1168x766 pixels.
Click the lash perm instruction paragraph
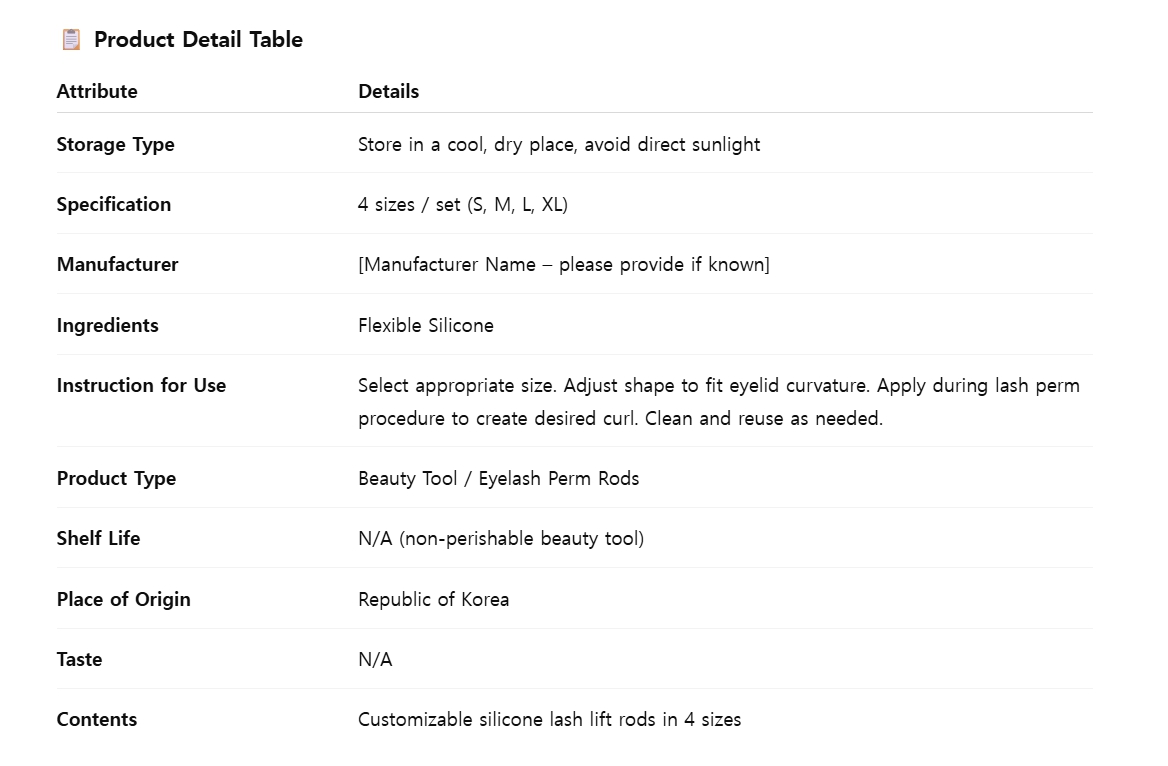(719, 402)
